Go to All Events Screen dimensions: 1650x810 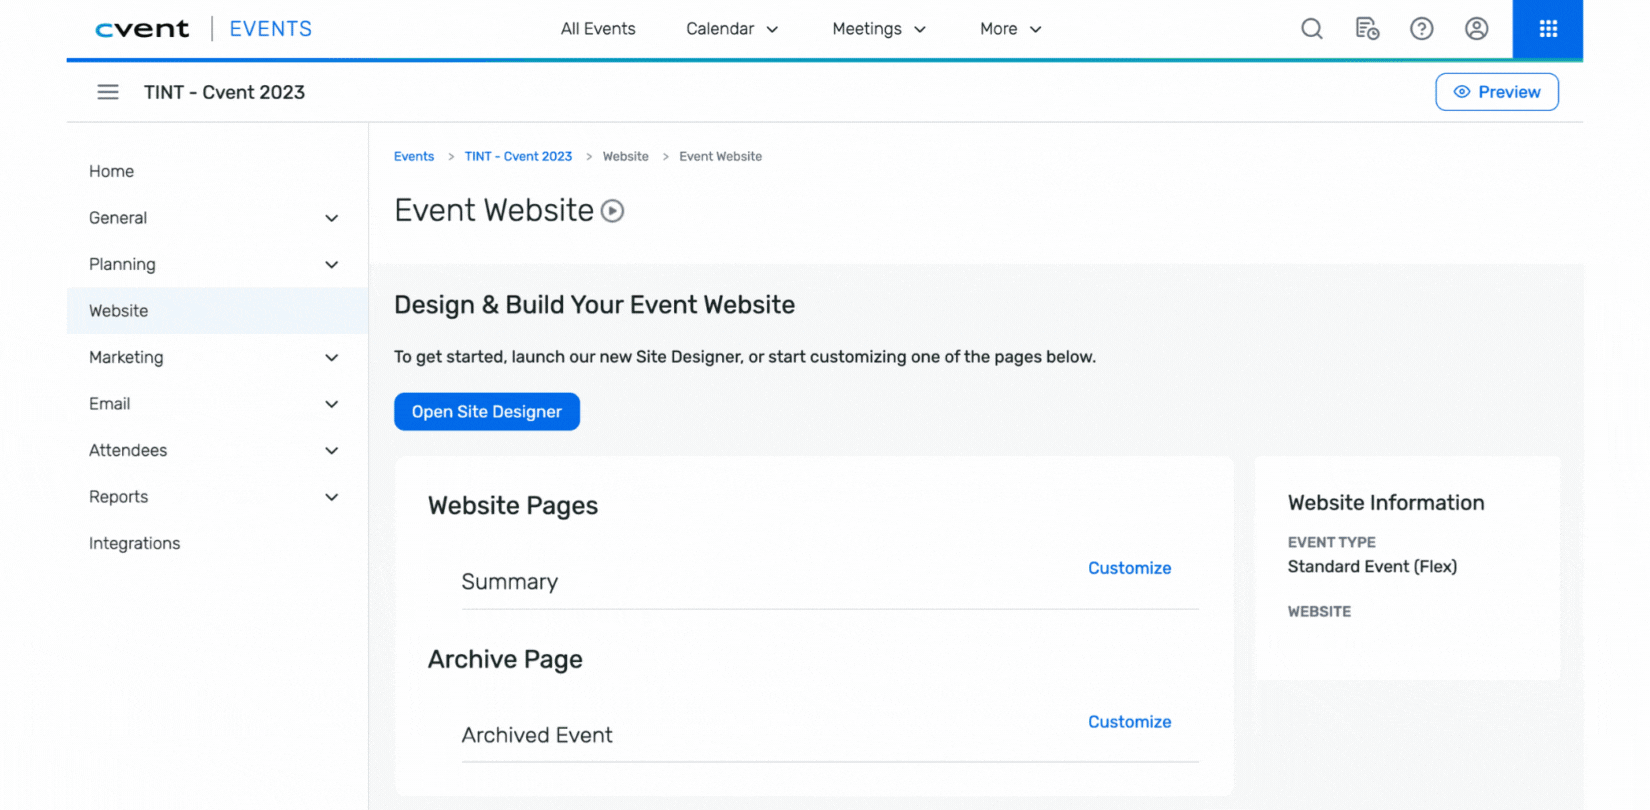[x=598, y=29]
